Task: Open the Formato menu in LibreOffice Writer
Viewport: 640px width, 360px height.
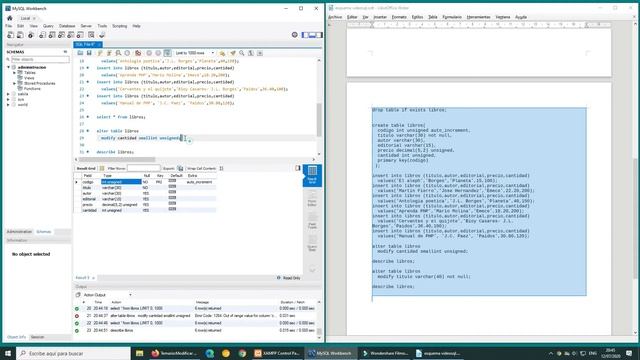Action: [399, 17]
